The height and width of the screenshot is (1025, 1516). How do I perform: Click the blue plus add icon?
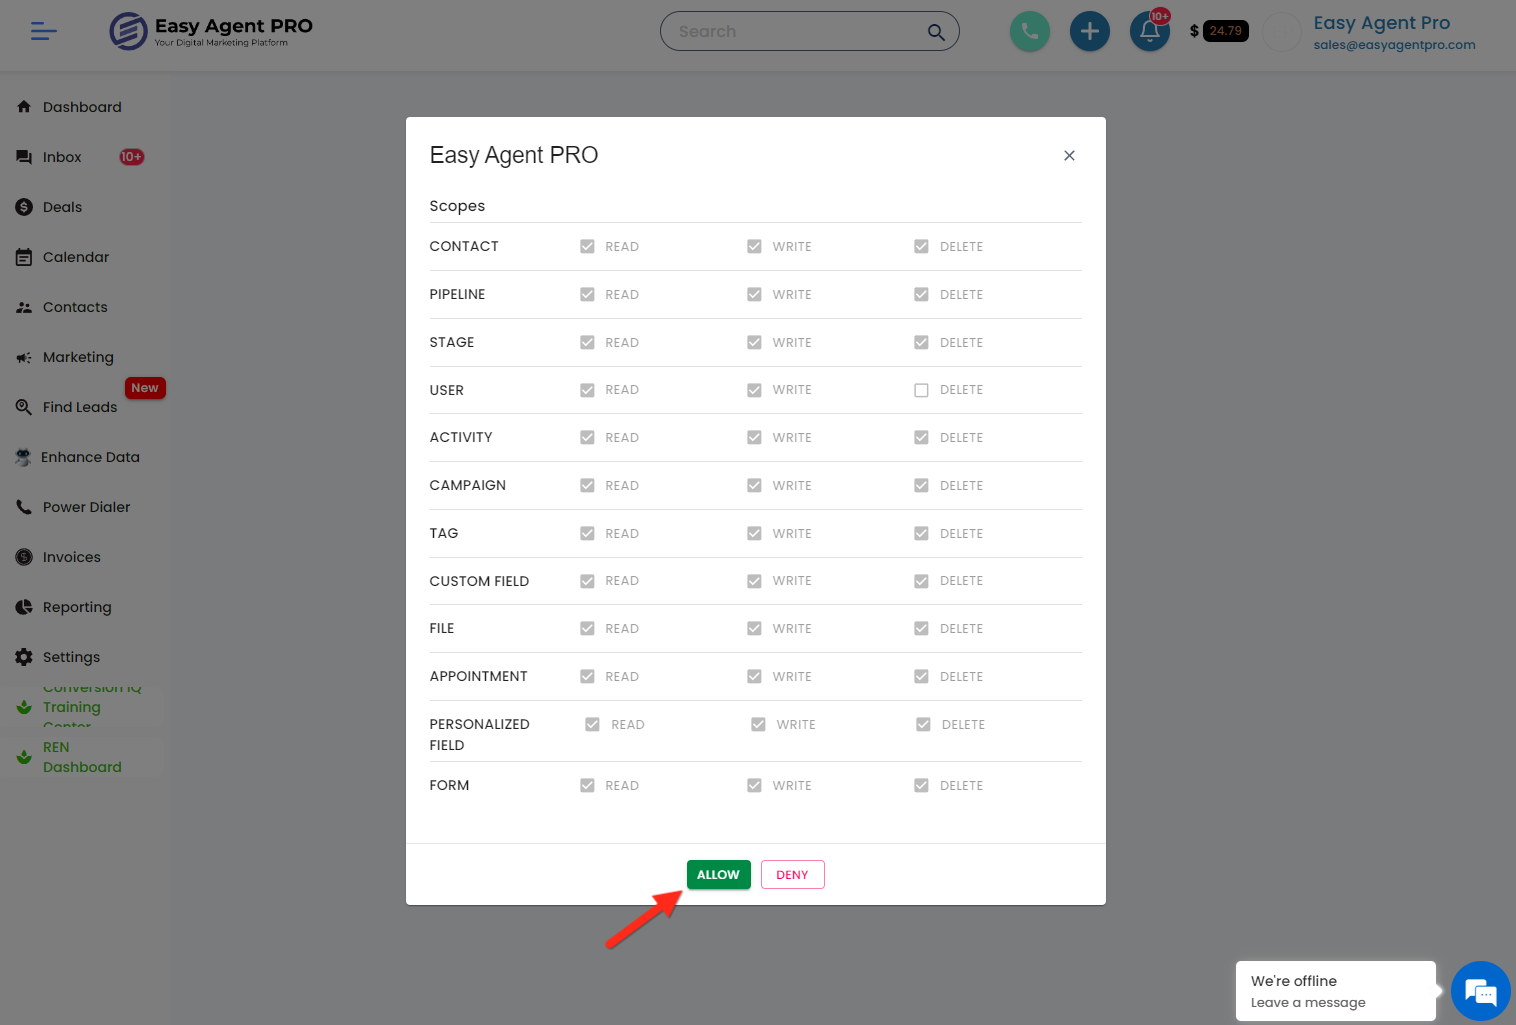1090,32
